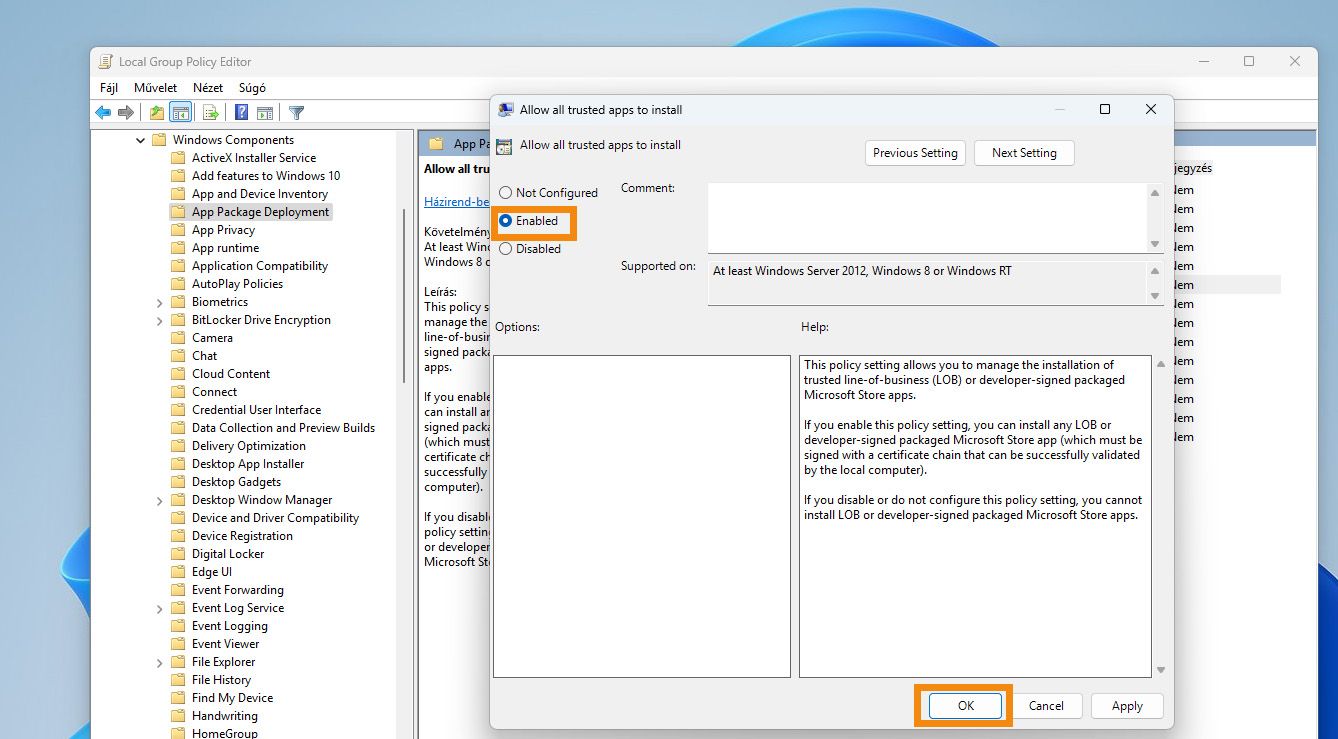Toggle the Show/Hide Console Tree toolbar icon

[x=181, y=113]
